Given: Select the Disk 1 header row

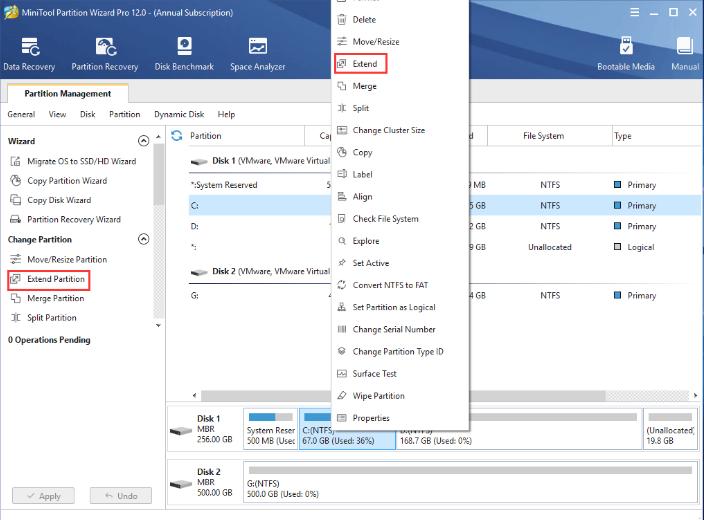Looking at the screenshot, I should coord(260,161).
